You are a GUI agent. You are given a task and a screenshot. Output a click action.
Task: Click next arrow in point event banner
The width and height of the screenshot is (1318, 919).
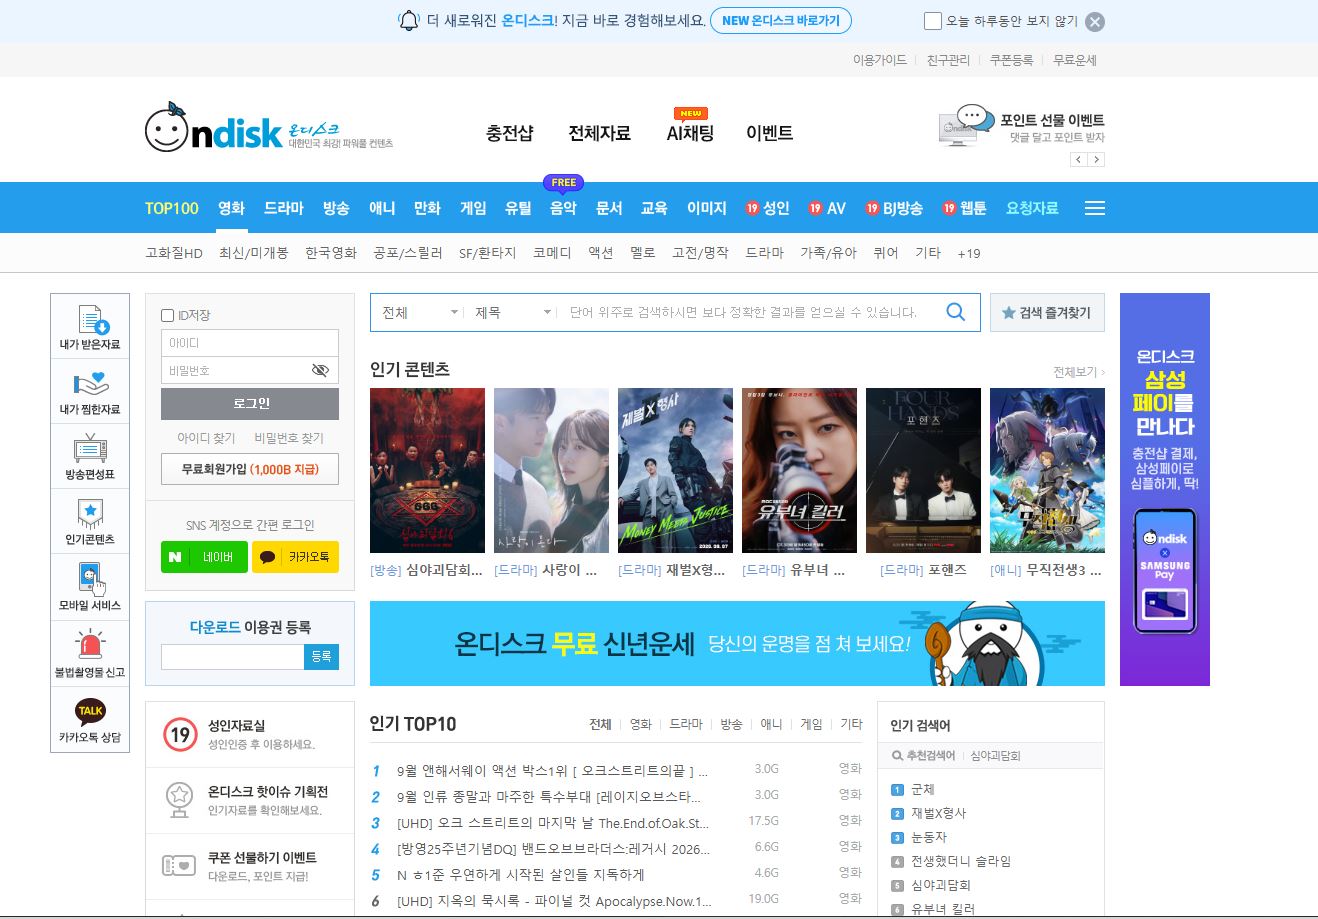(1097, 160)
